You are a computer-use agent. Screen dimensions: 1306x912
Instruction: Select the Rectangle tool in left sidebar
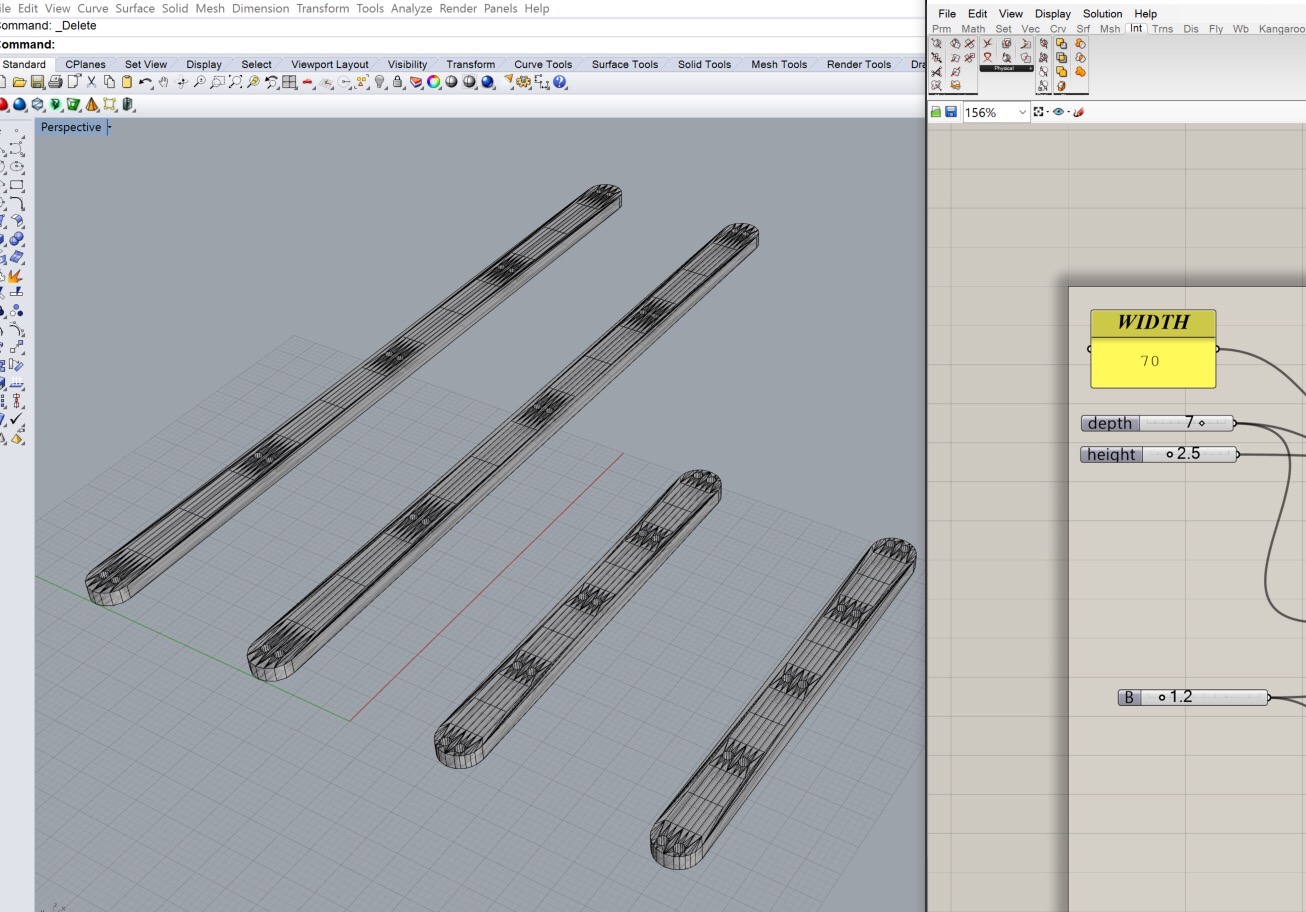[x=16, y=185]
